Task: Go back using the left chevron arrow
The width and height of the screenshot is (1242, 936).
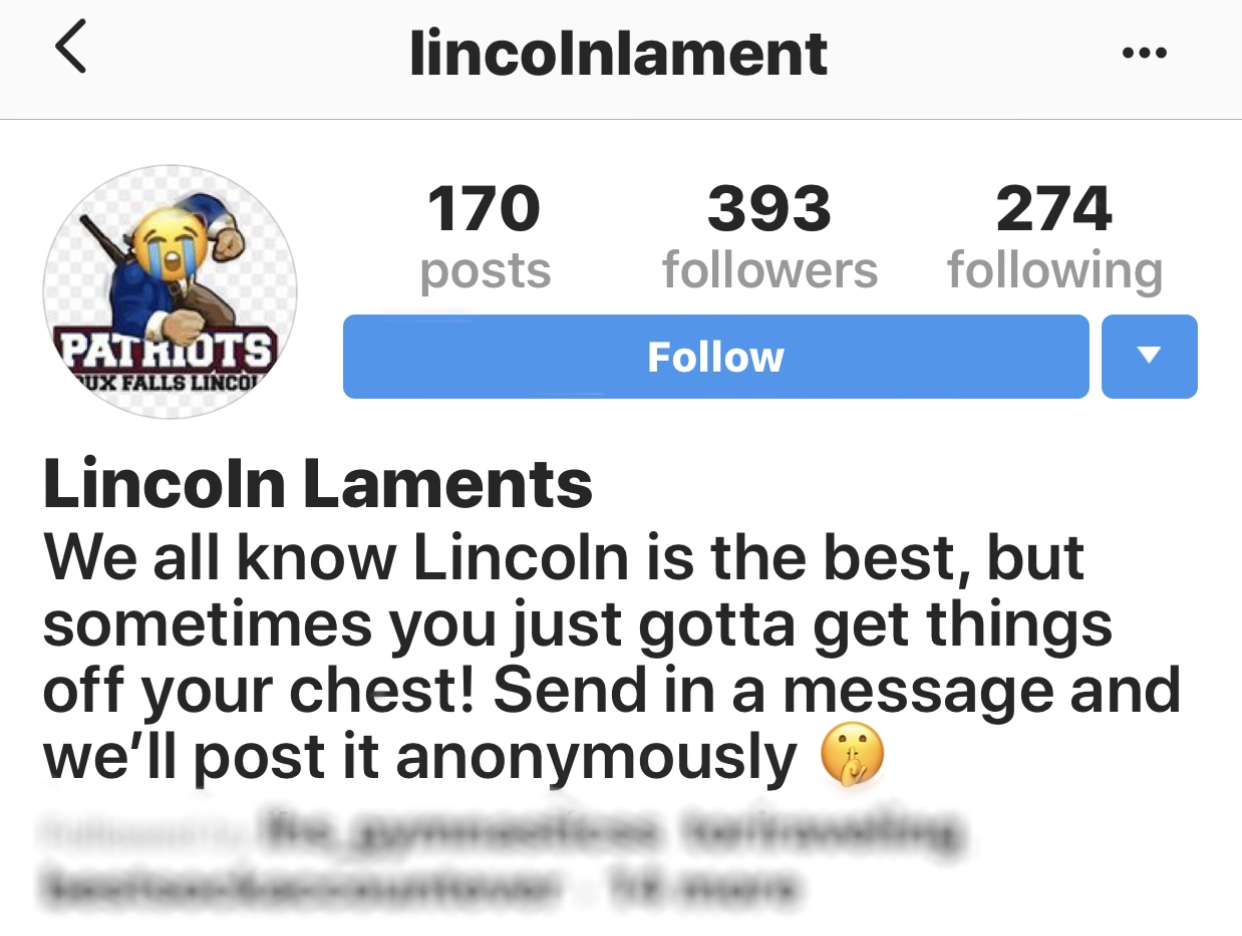Action: click(69, 50)
